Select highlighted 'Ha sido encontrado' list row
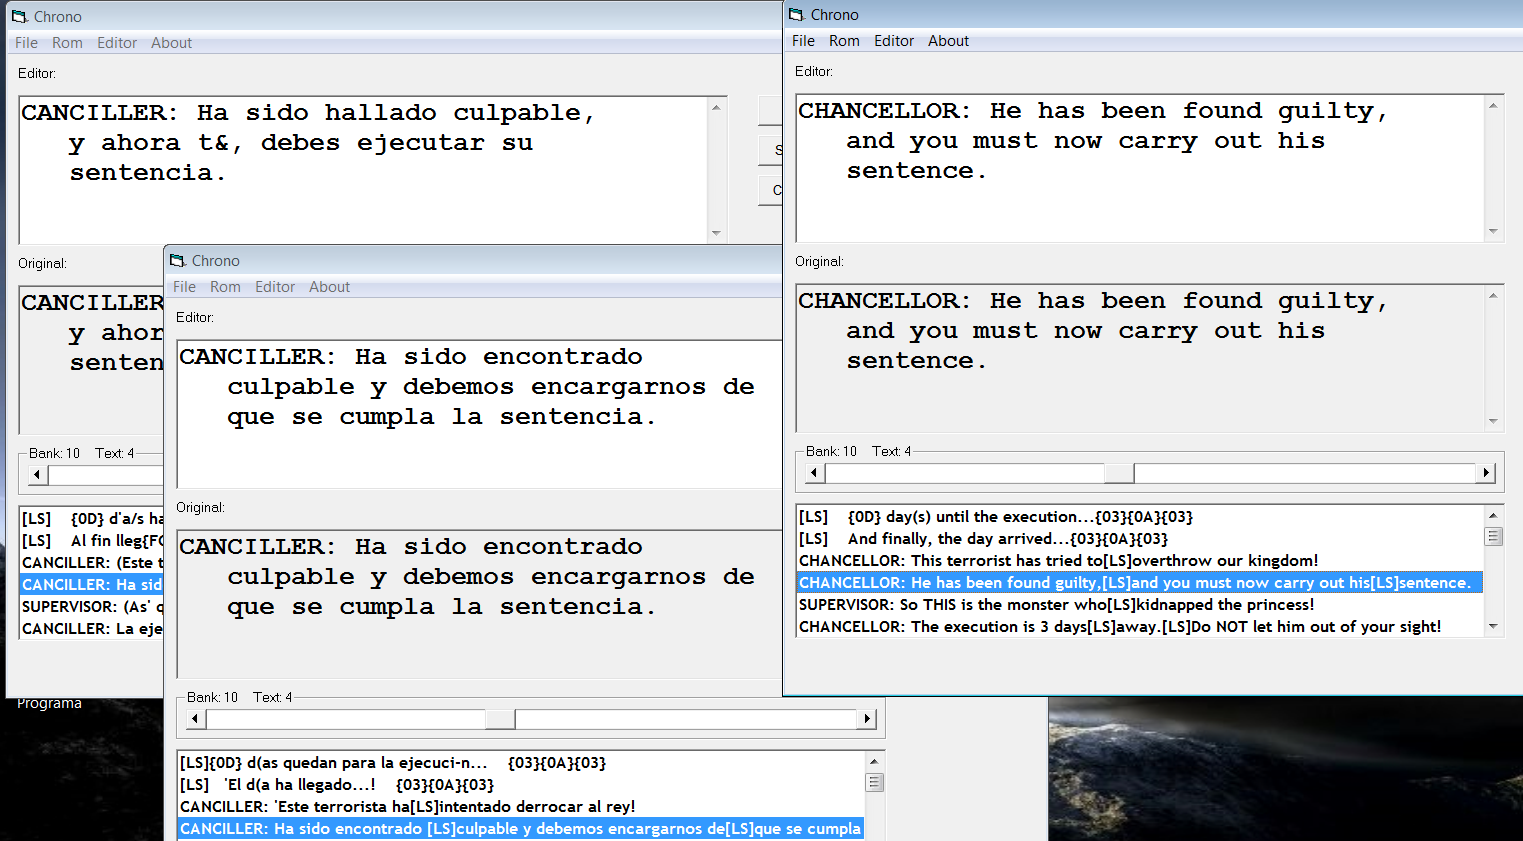The width and height of the screenshot is (1523, 841). (x=521, y=829)
